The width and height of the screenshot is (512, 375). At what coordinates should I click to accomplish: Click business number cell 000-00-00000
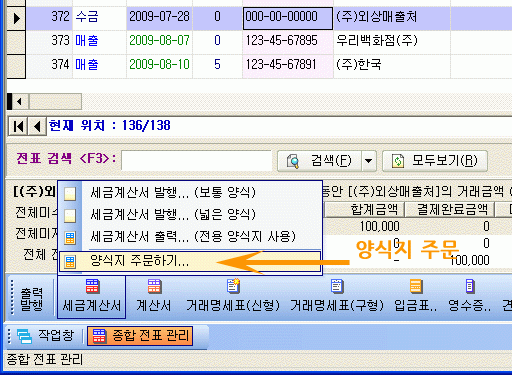click(288, 18)
